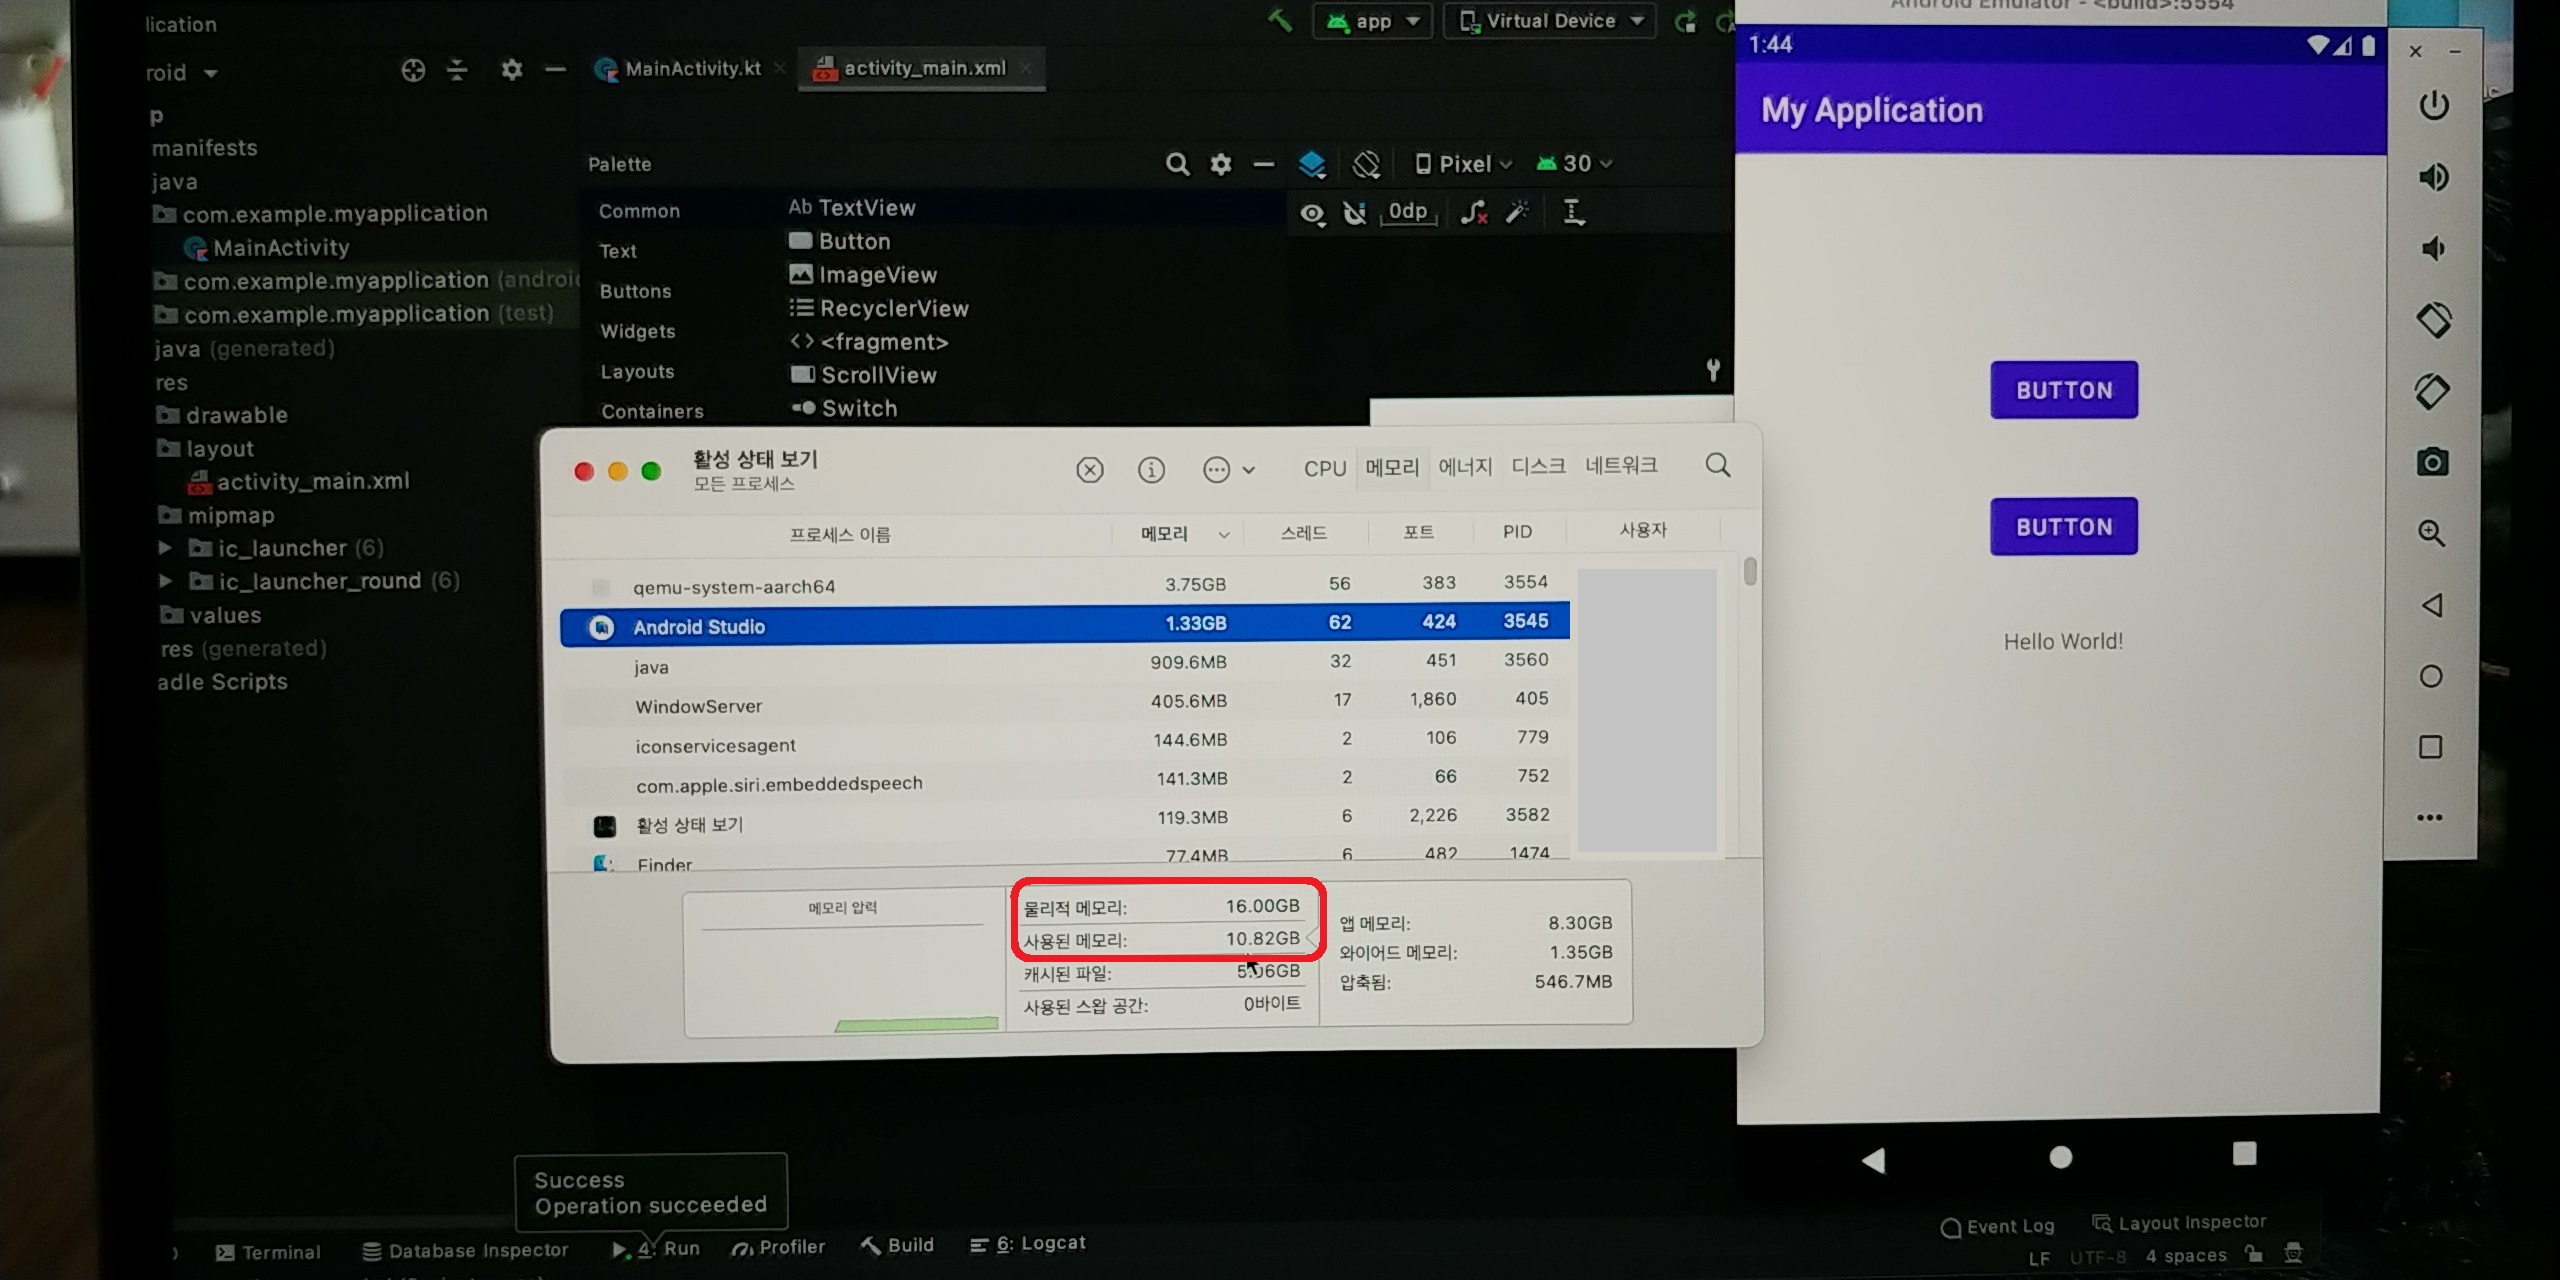Select the qemu-system-aarch64 process row

[x=1064, y=585]
